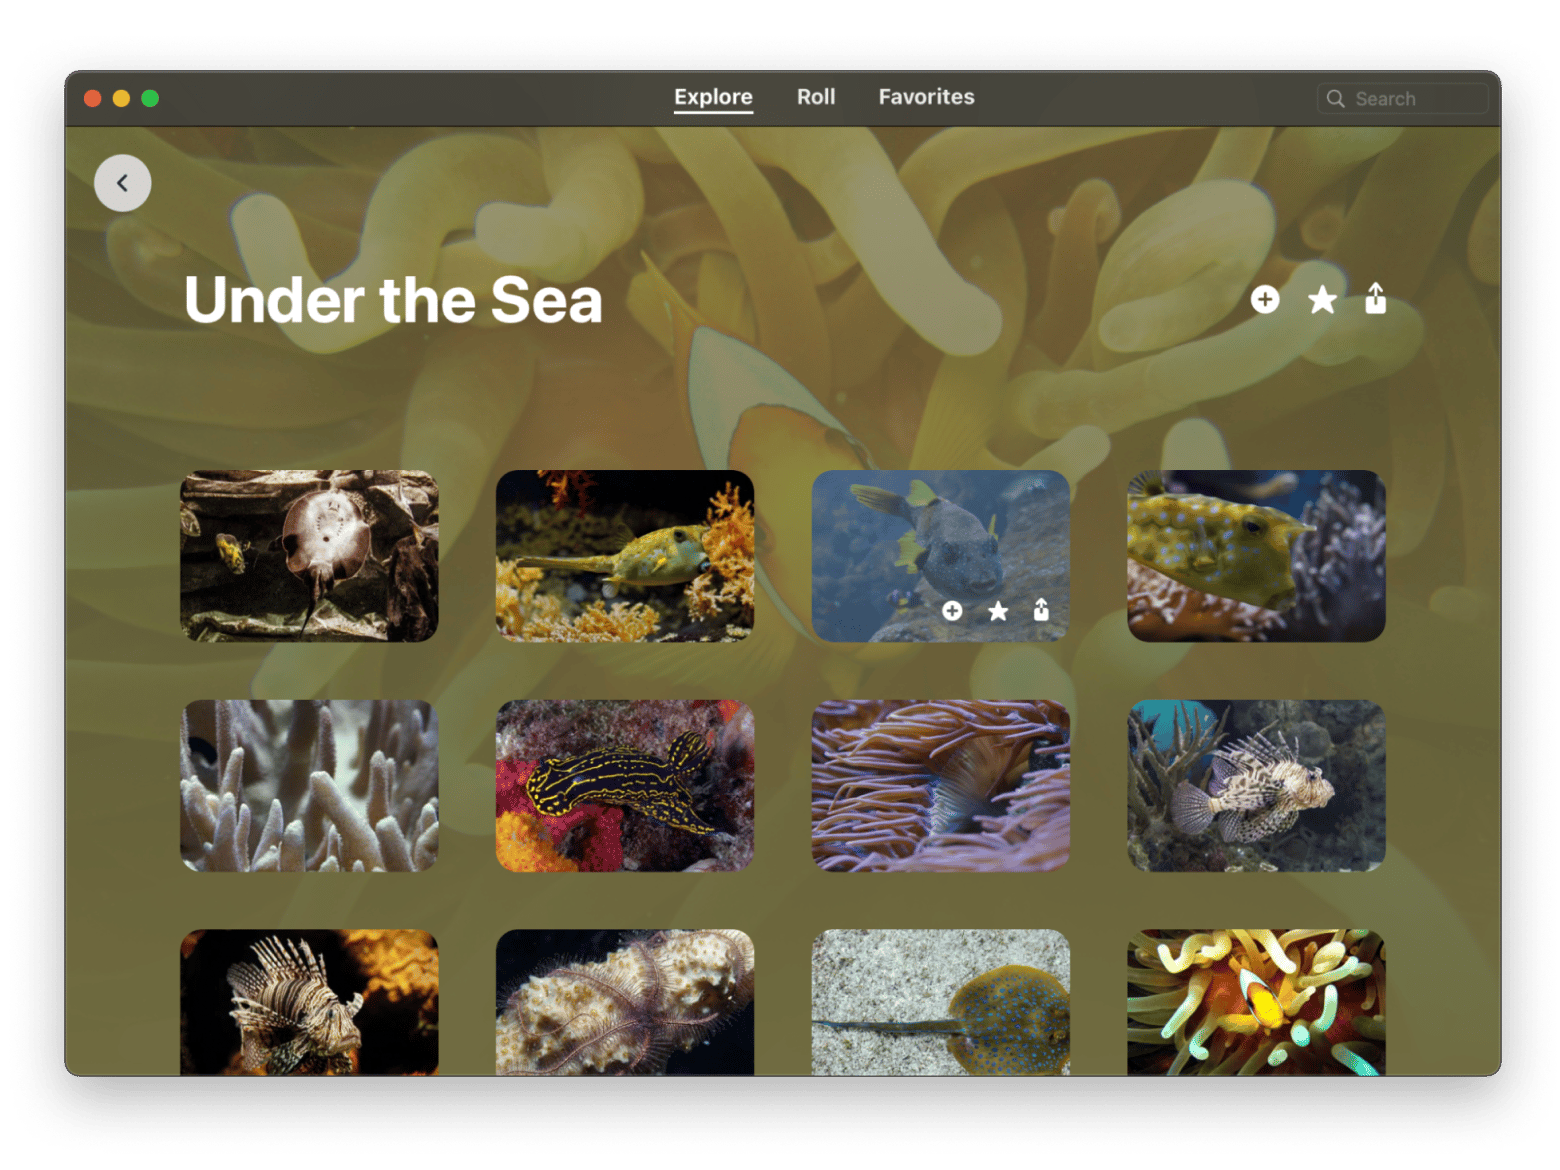Add Under the Sea collection with plus icon
Screen dimensions: 1560x1170
pos(1265,299)
